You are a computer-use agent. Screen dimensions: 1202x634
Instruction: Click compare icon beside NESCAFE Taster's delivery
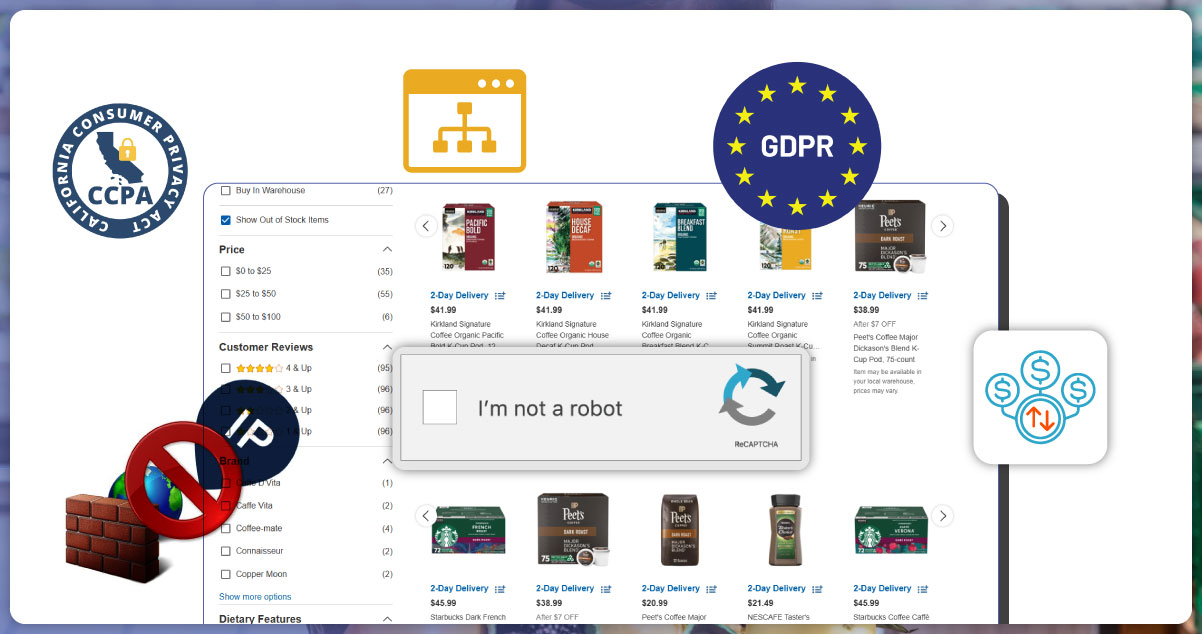pos(817,589)
